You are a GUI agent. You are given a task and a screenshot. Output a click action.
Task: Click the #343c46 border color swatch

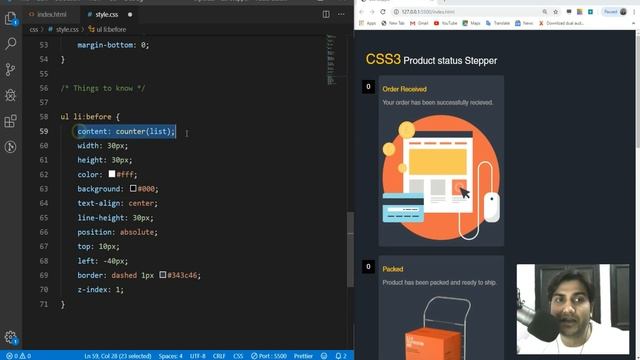[162, 275]
